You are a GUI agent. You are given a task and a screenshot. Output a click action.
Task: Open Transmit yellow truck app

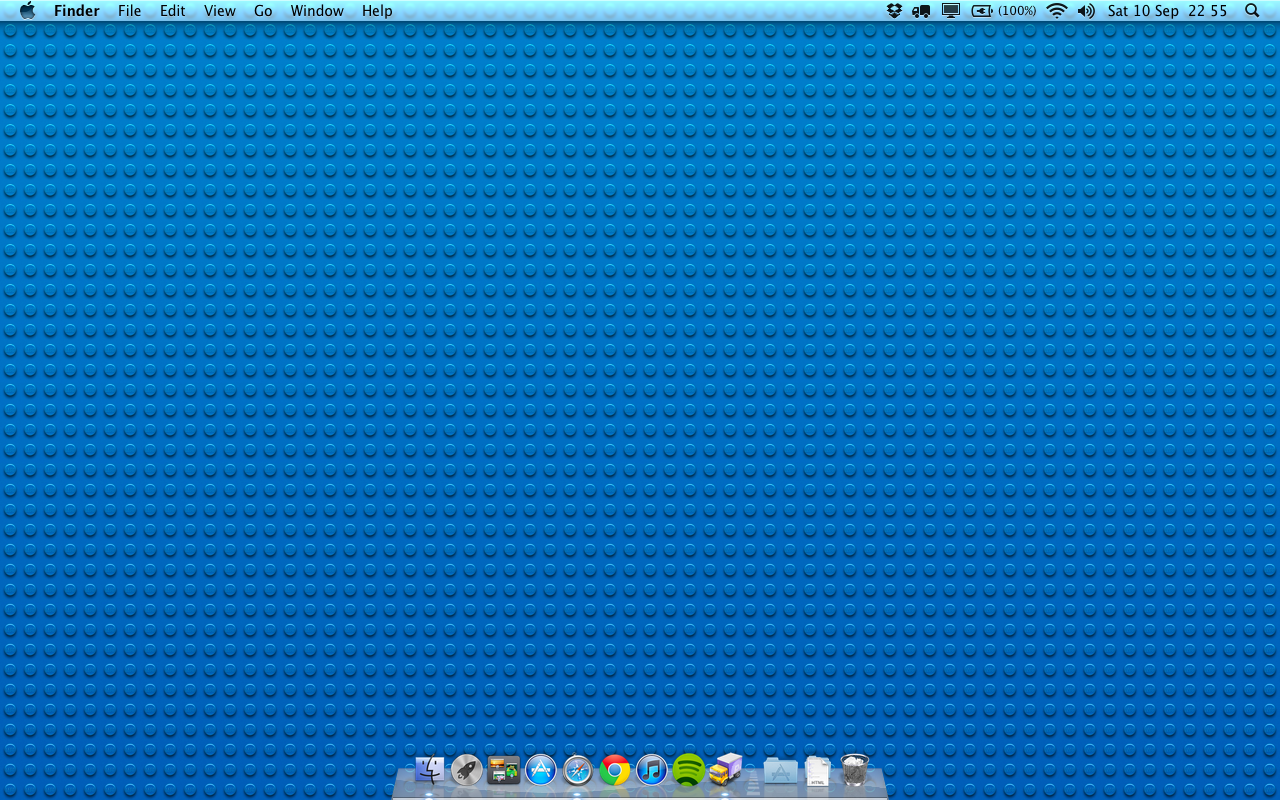[726, 770]
